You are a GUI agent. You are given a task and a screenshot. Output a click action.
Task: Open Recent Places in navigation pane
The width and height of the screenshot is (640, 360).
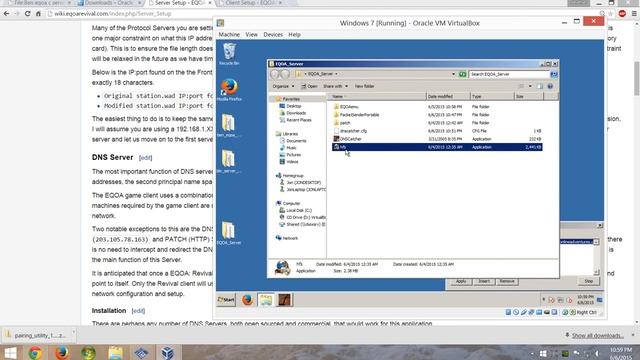point(298,120)
